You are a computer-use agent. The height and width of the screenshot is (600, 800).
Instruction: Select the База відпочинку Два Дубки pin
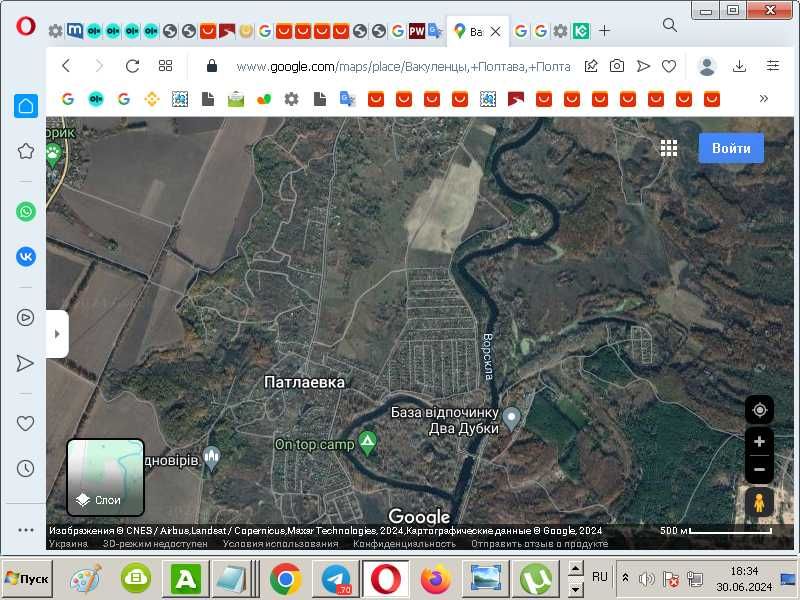(511, 418)
